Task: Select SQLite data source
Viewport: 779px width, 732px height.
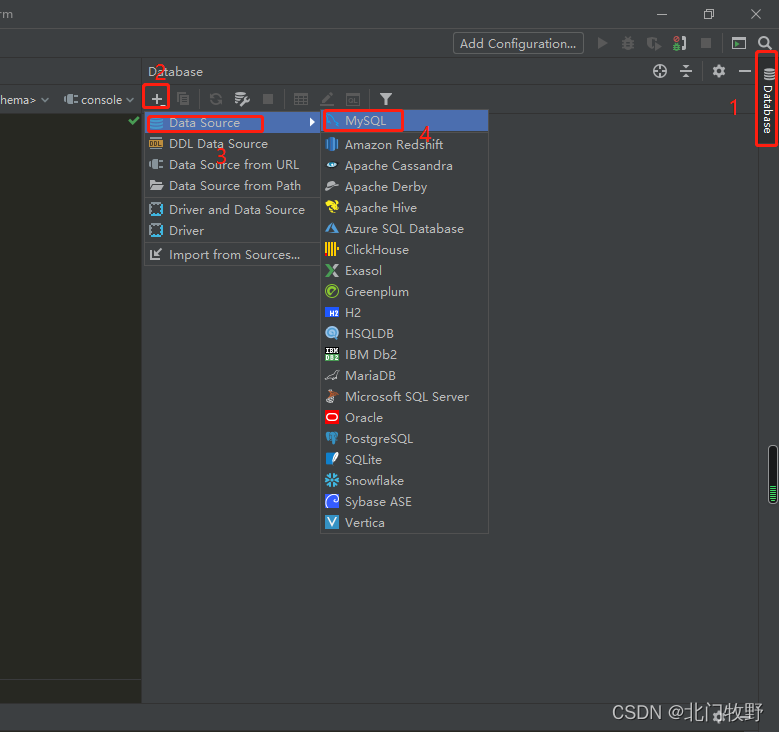Action: pyautogui.click(x=404, y=460)
